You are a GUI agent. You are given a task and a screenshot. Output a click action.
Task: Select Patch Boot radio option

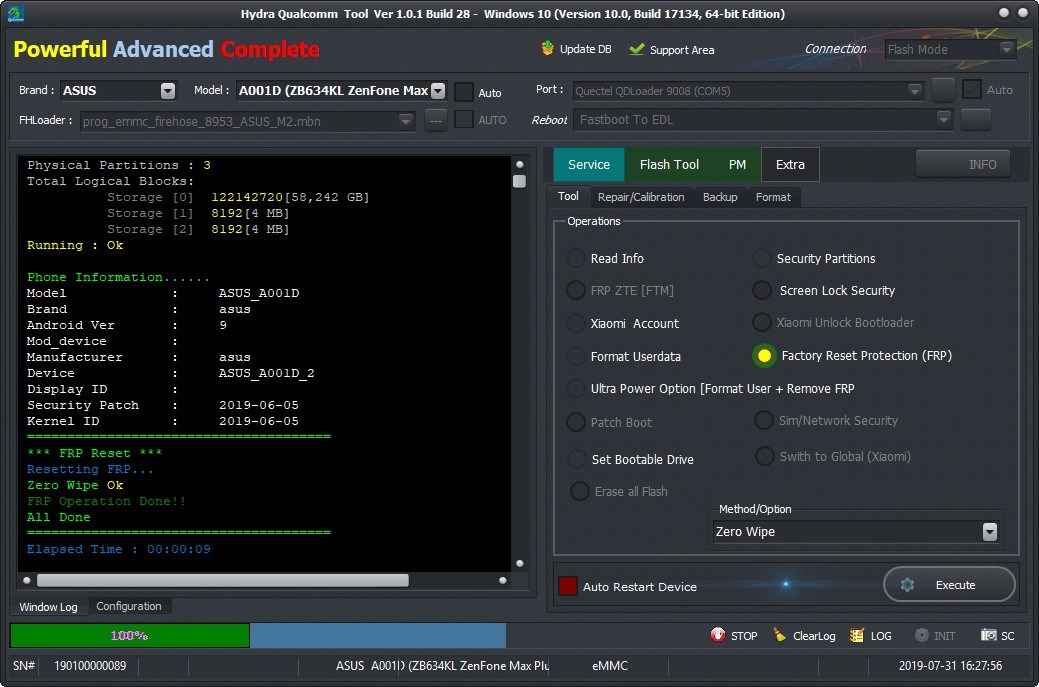coord(576,422)
